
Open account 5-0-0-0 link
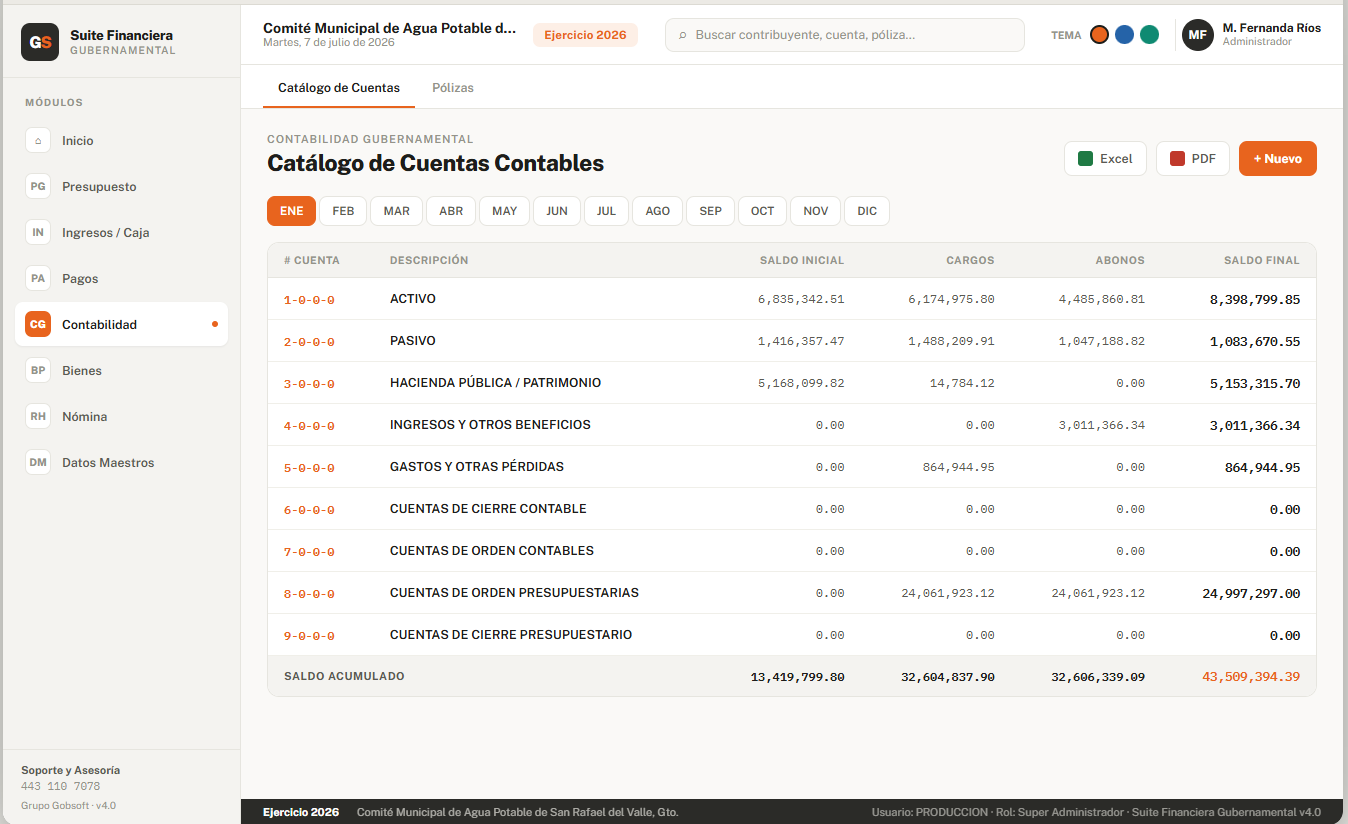pyautogui.click(x=309, y=468)
